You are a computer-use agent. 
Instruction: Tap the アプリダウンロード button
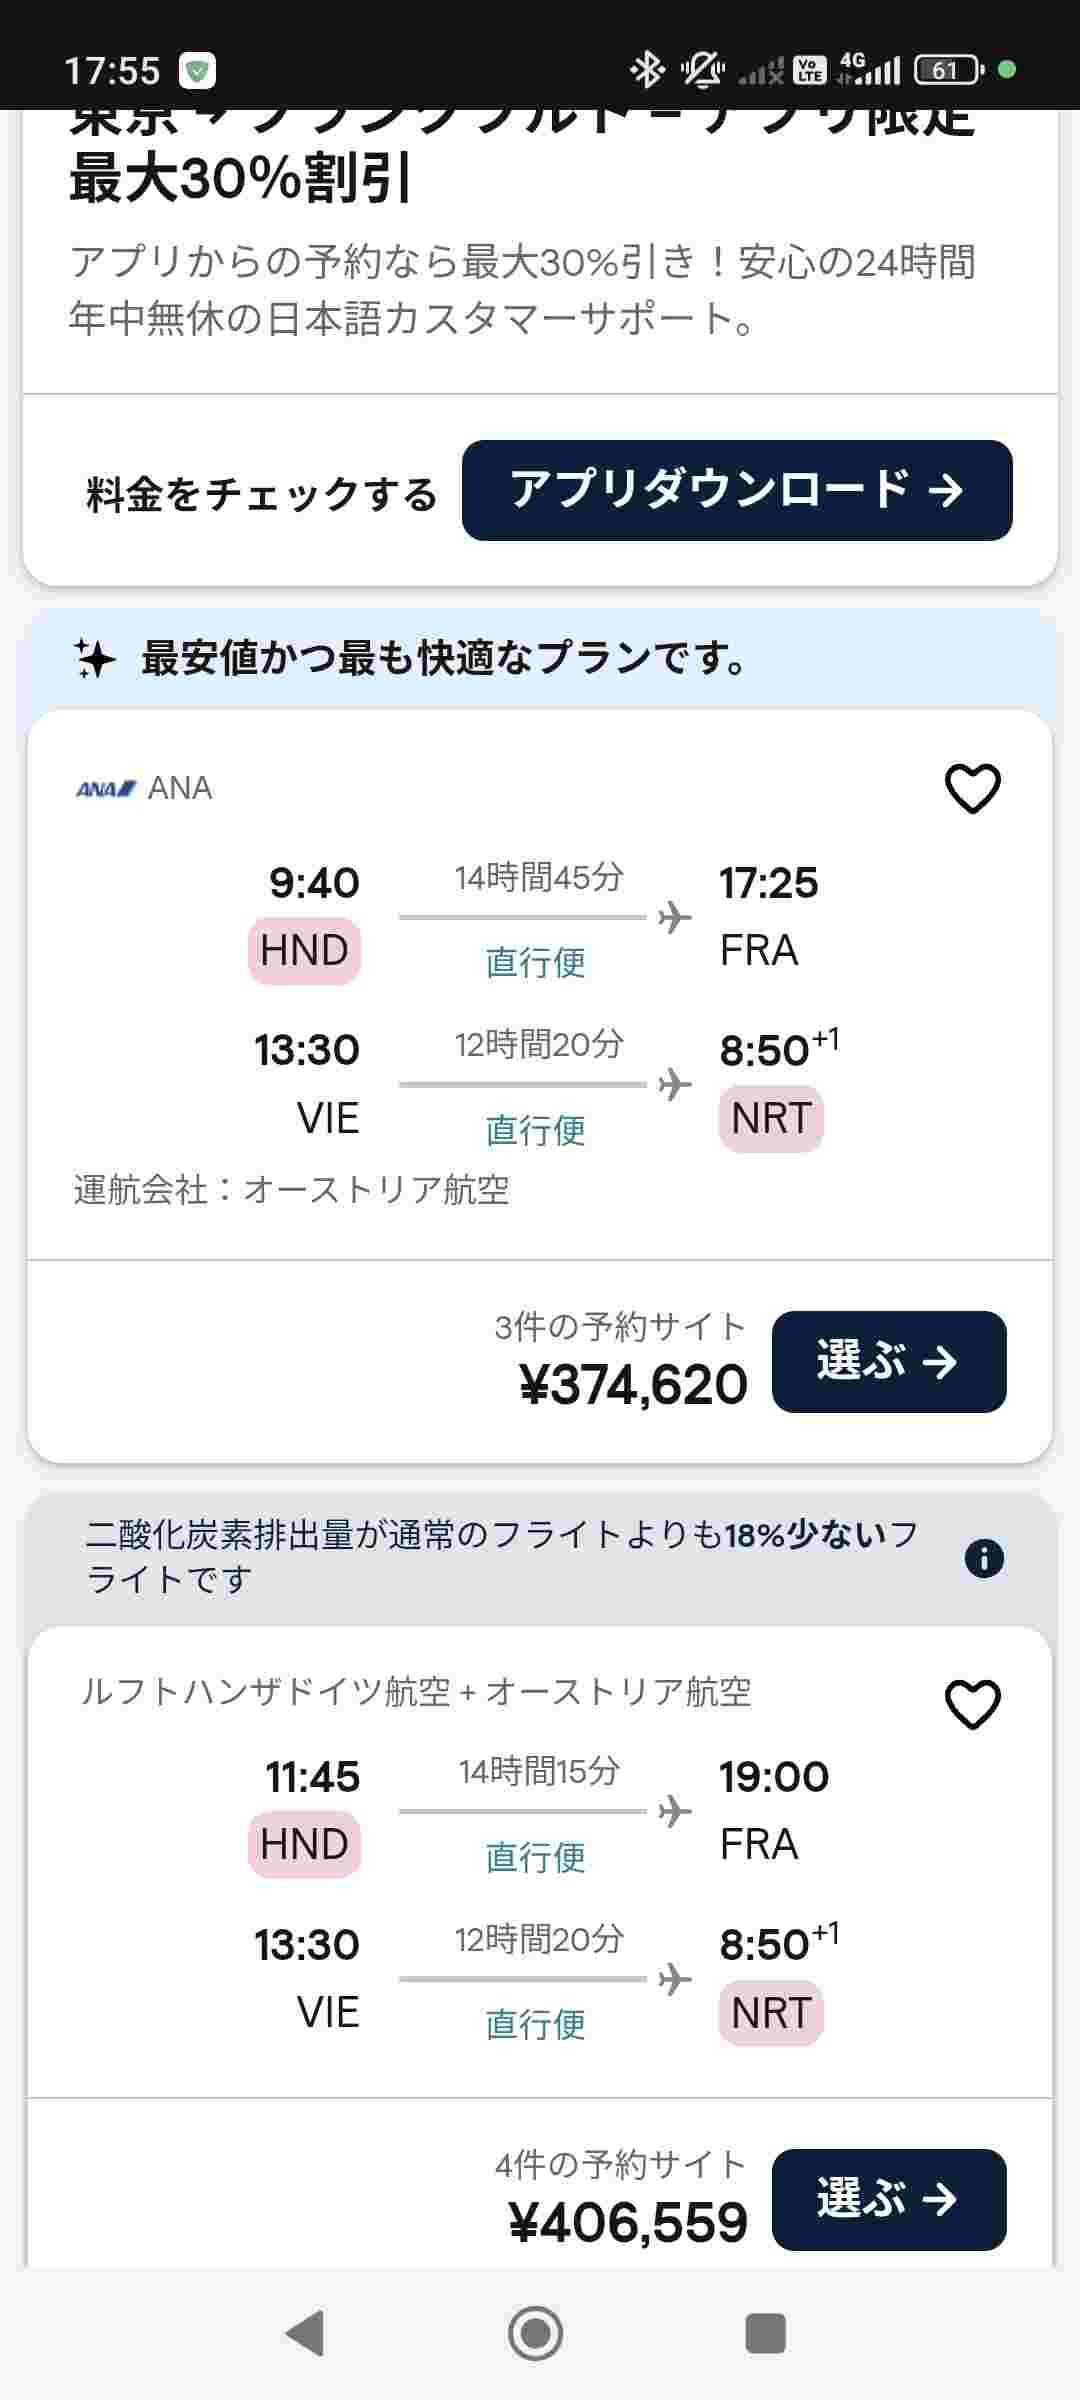pyautogui.click(x=737, y=490)
